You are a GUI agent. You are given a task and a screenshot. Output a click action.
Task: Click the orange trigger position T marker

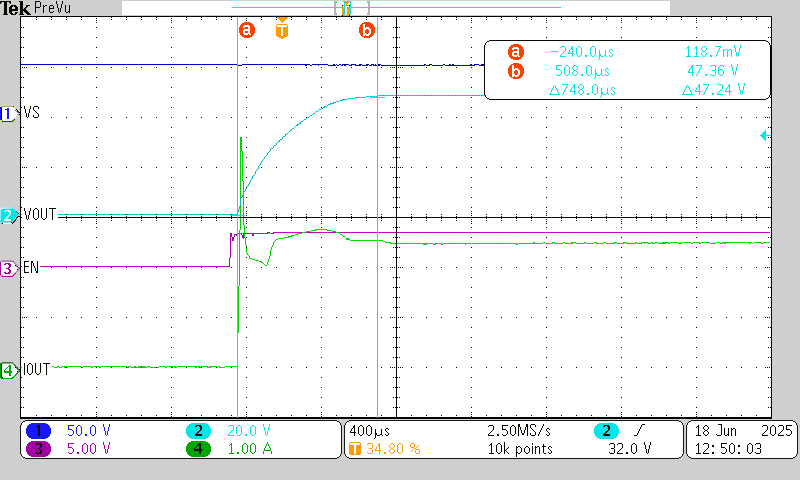pos(282,28)
